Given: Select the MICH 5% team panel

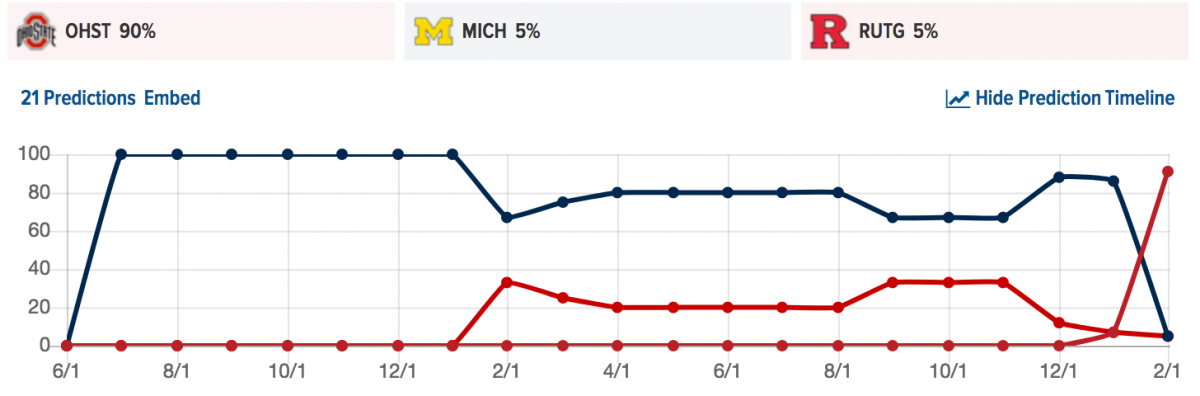Looking at the screenshot, I should [597, 31].
